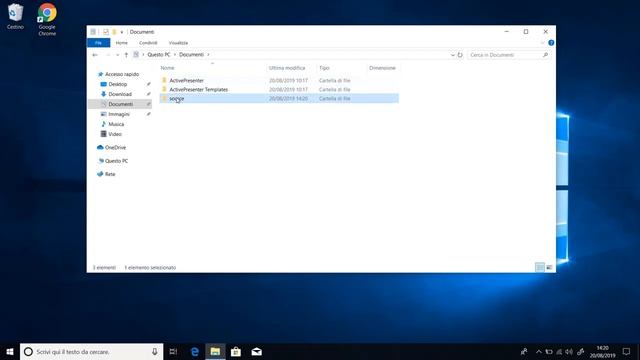This screenshot has height=360, width=640.
Task: Select Documenti in the navigation pane
Action: [x=120, y=104]
